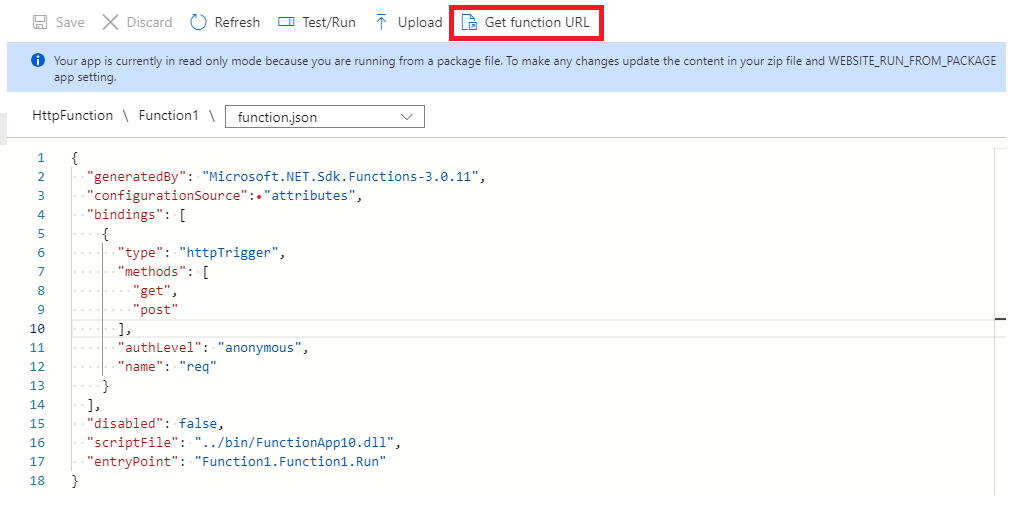This screenshot has height=506, width=1026.
Task: Click the "scriptFile" key on line 16
Action: [135, 443]
